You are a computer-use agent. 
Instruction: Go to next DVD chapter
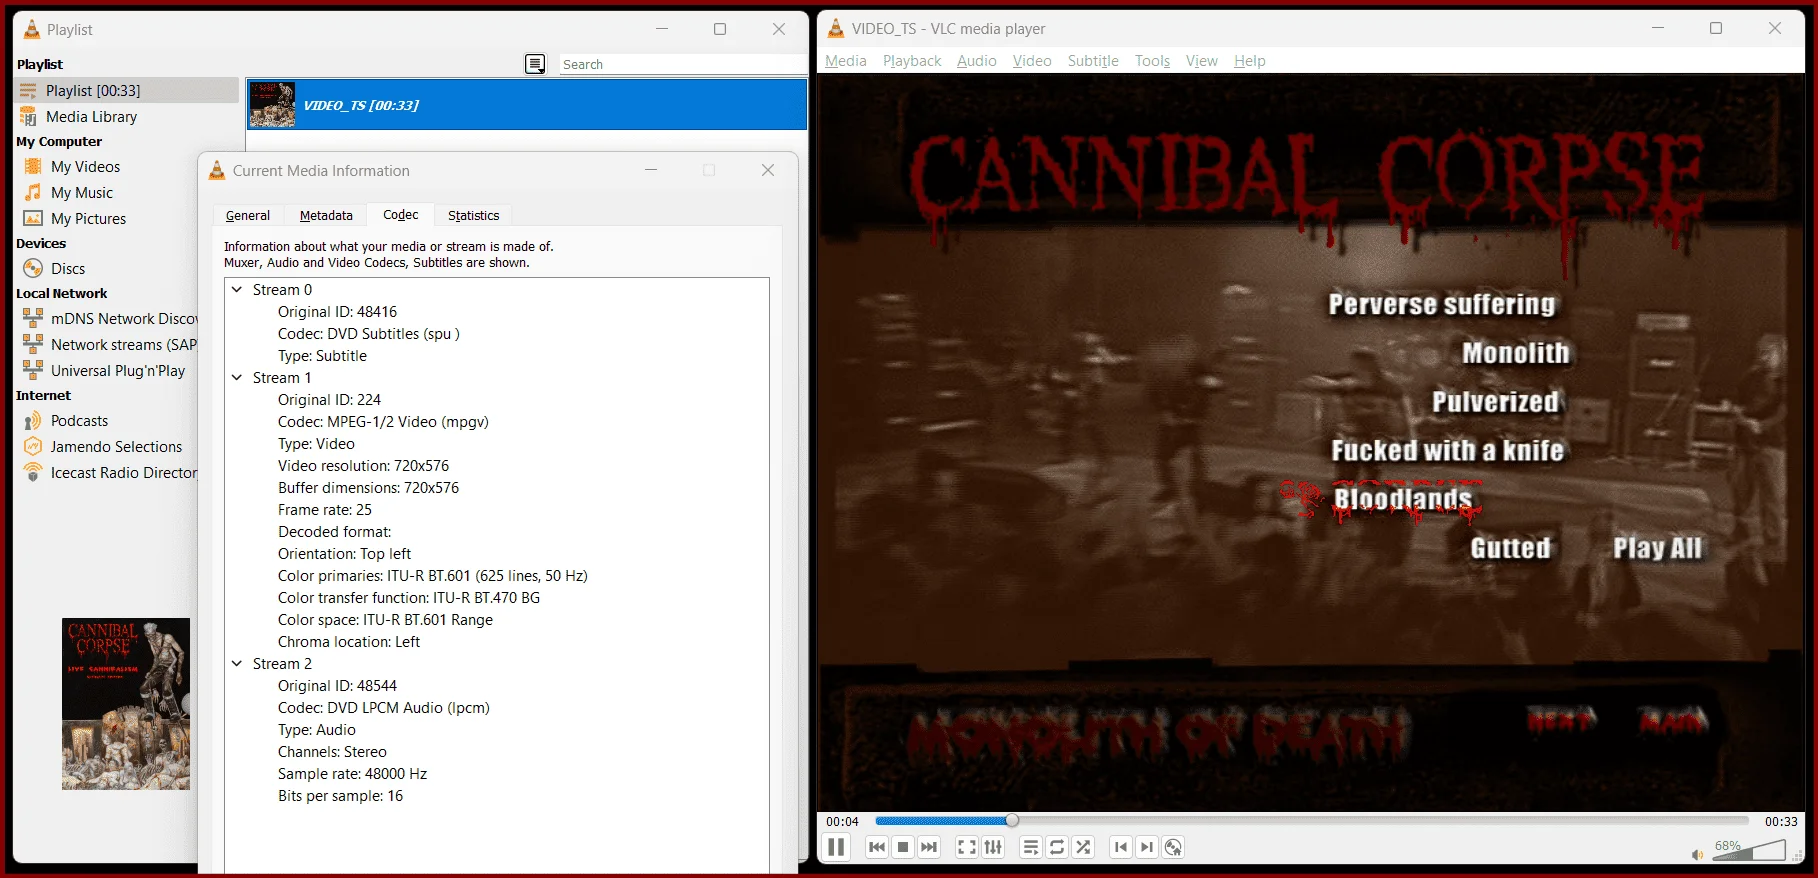(x=1147, y=847)
